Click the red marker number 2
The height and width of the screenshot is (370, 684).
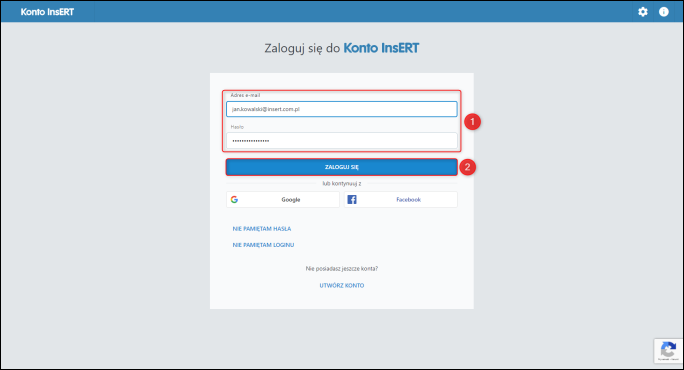(x=467, y=167)
